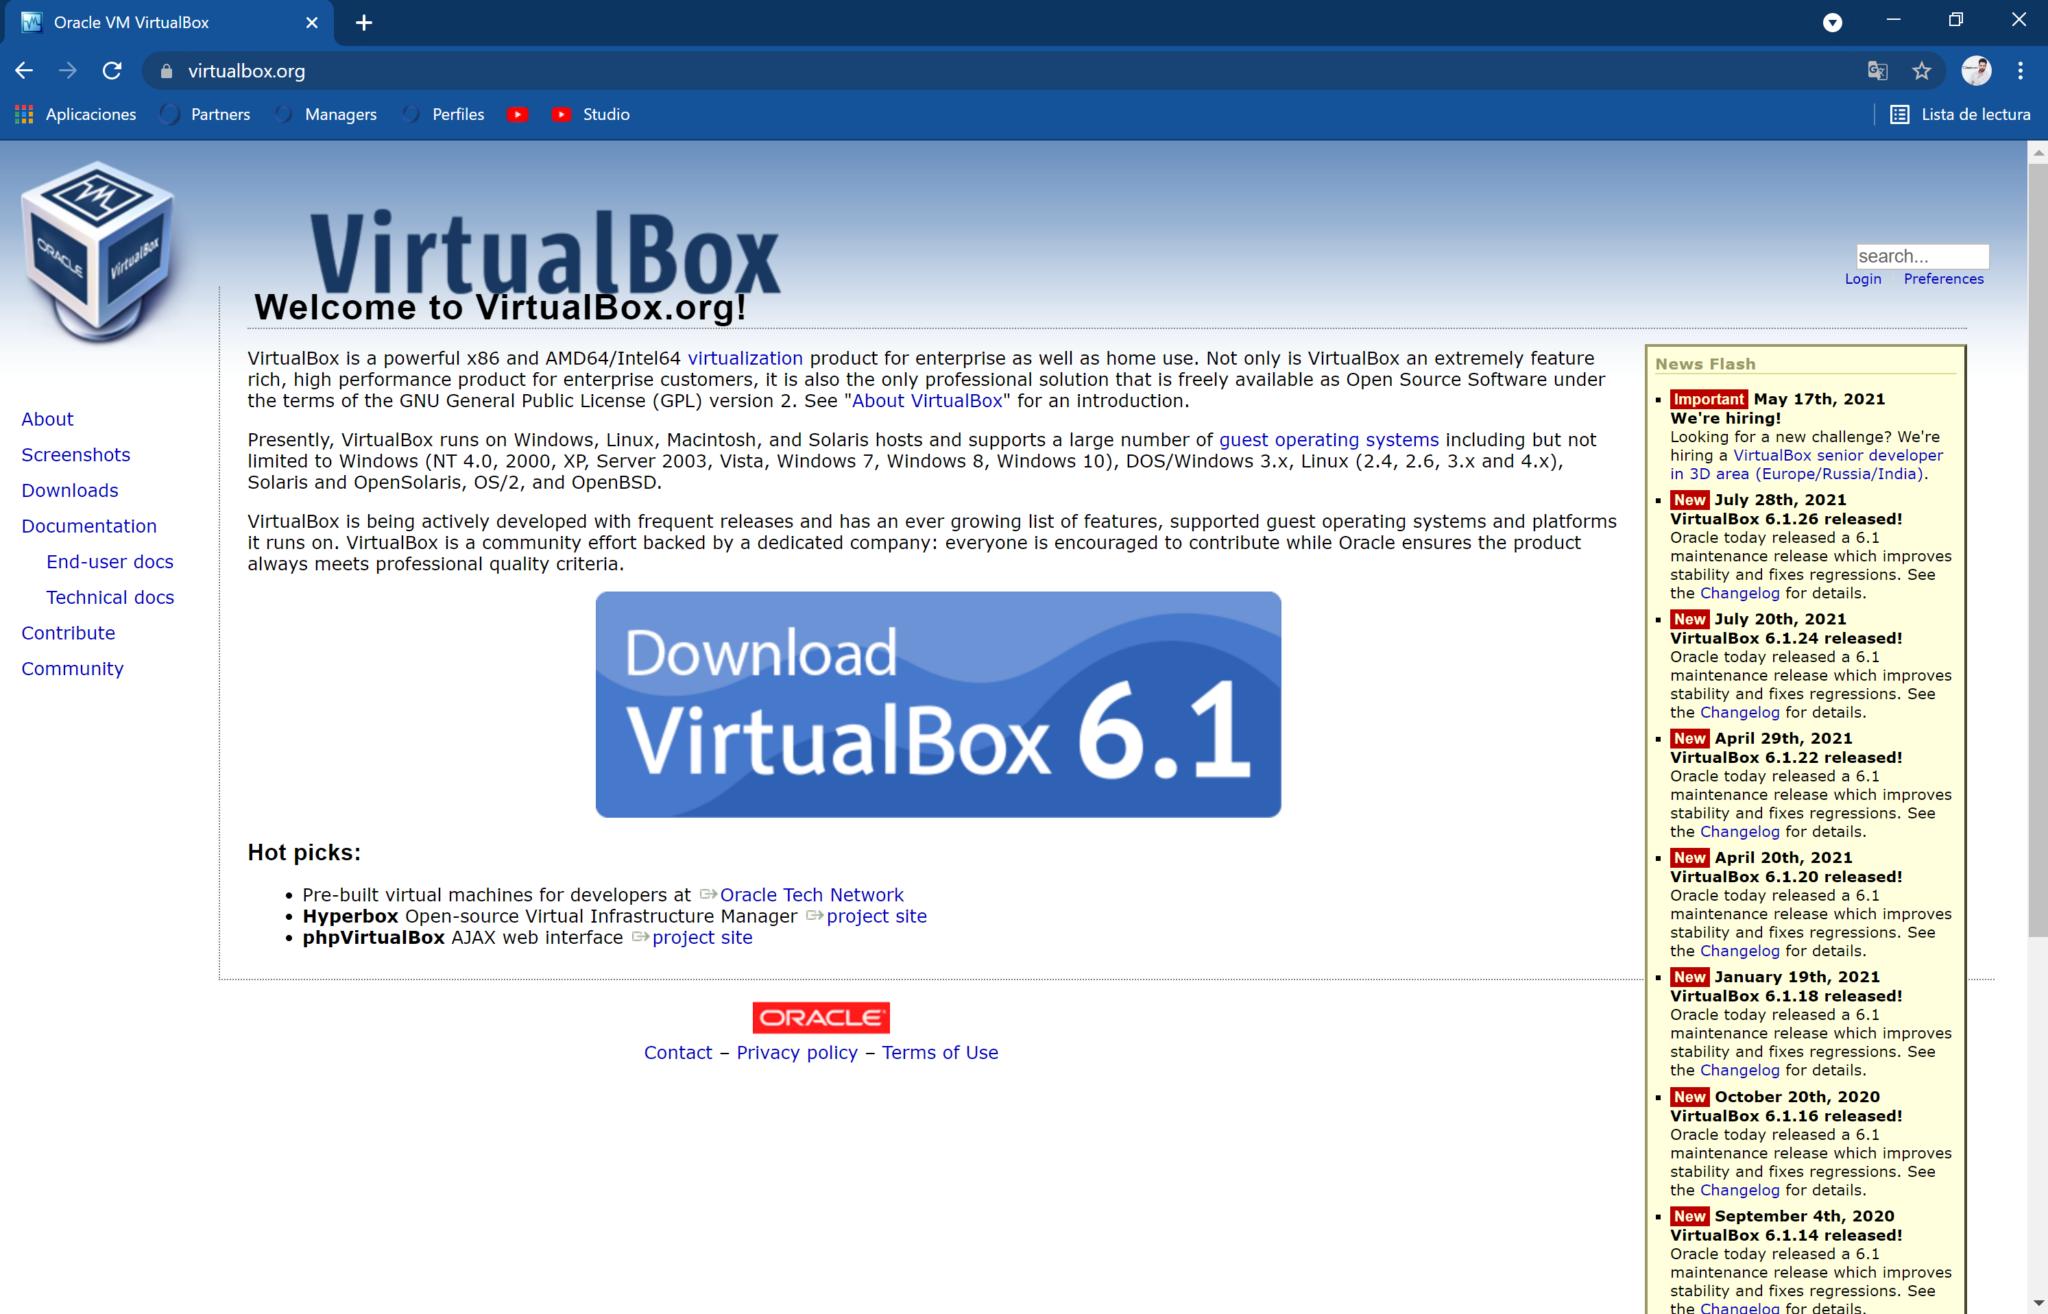
Task: Close the Oracle VM VirtualBox tab
Action: pos(312,22)
